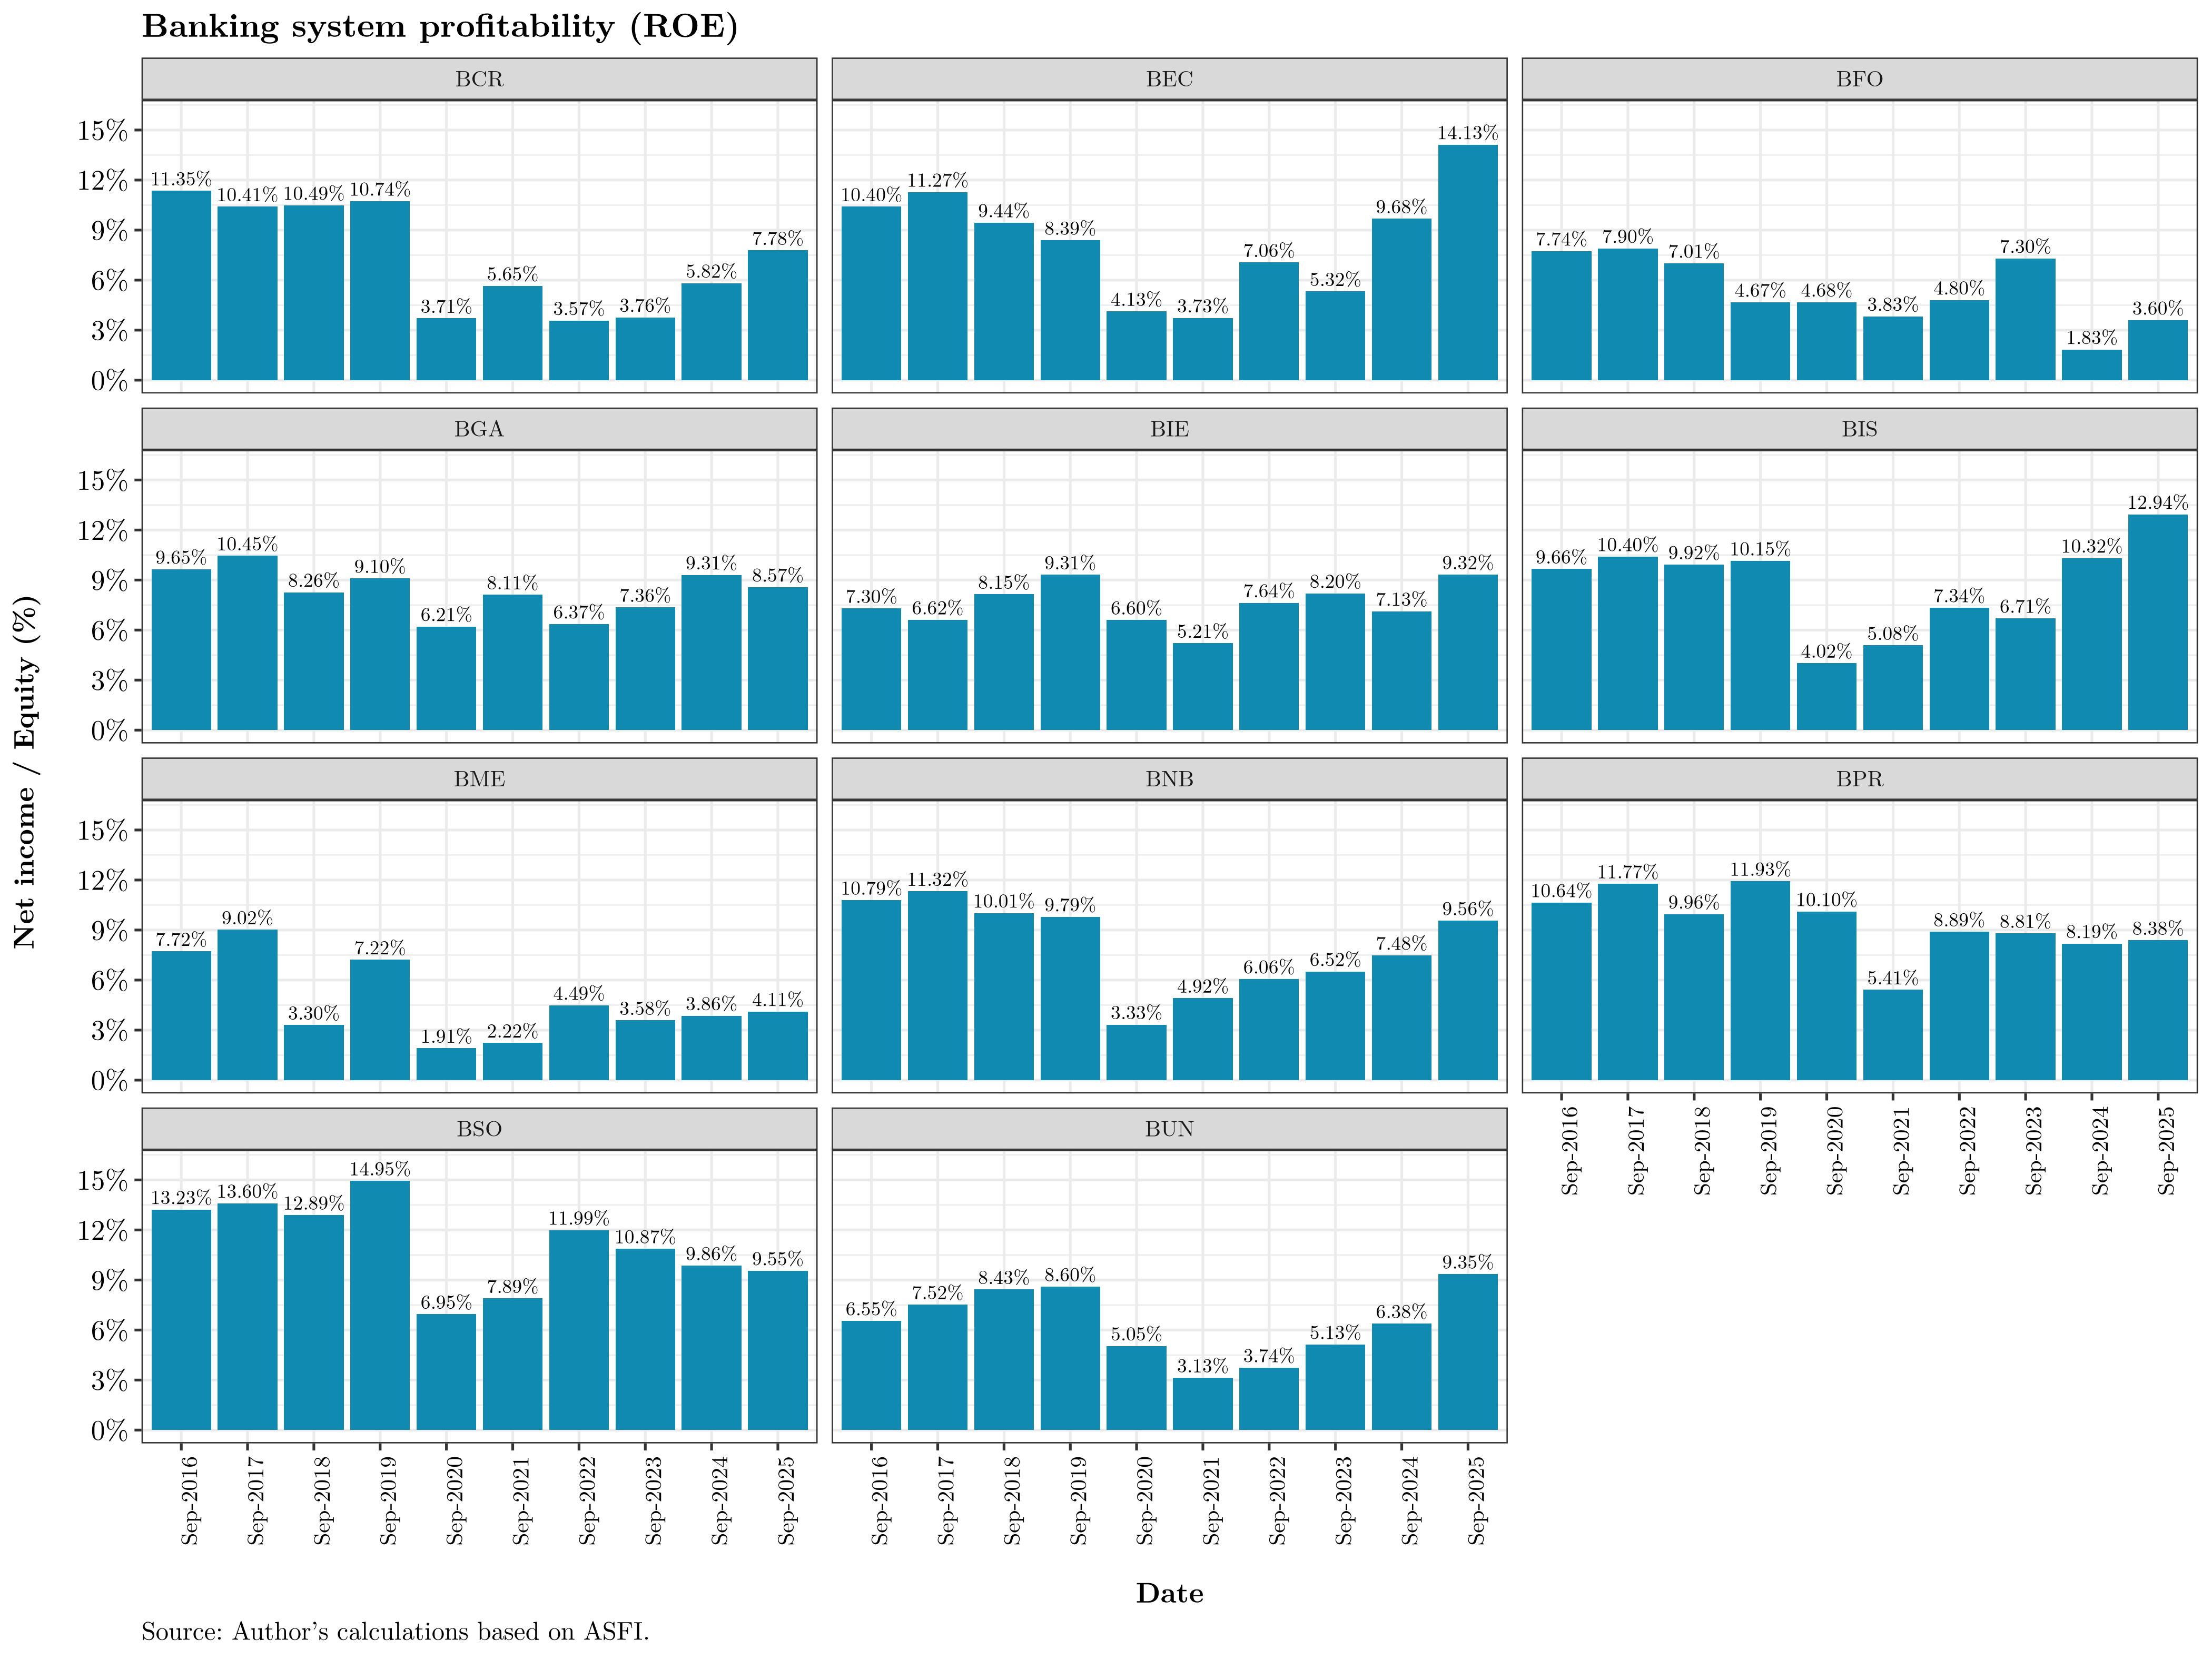Click the BSO facet header
Viewport: 2212px width, 1659px height.
479,1129
